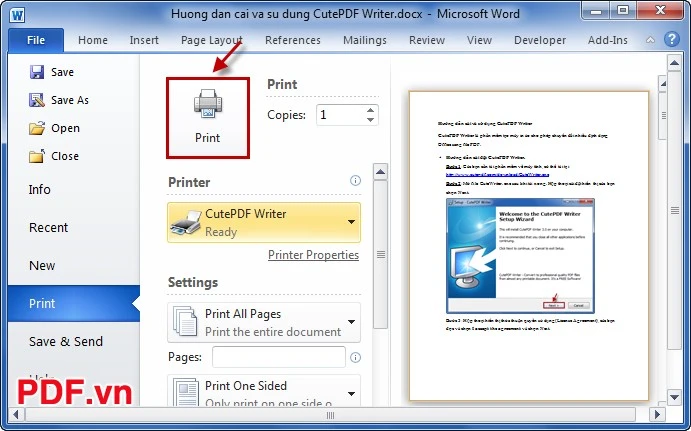The width and height of the screenshot is (691, 431).
Task: Decrease the Copies count with the down arrow
Action: [x=371, y=120]
